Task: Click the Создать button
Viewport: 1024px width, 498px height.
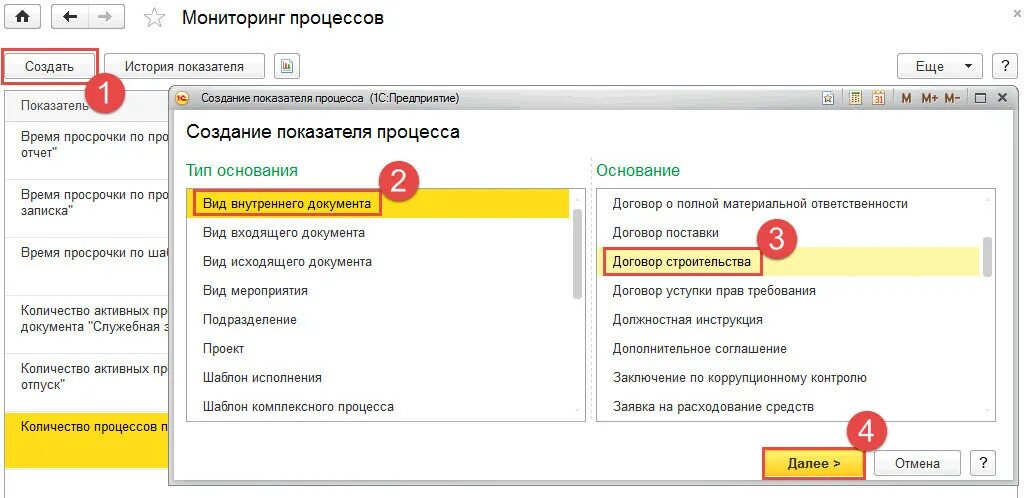Action: pos(50,66)
